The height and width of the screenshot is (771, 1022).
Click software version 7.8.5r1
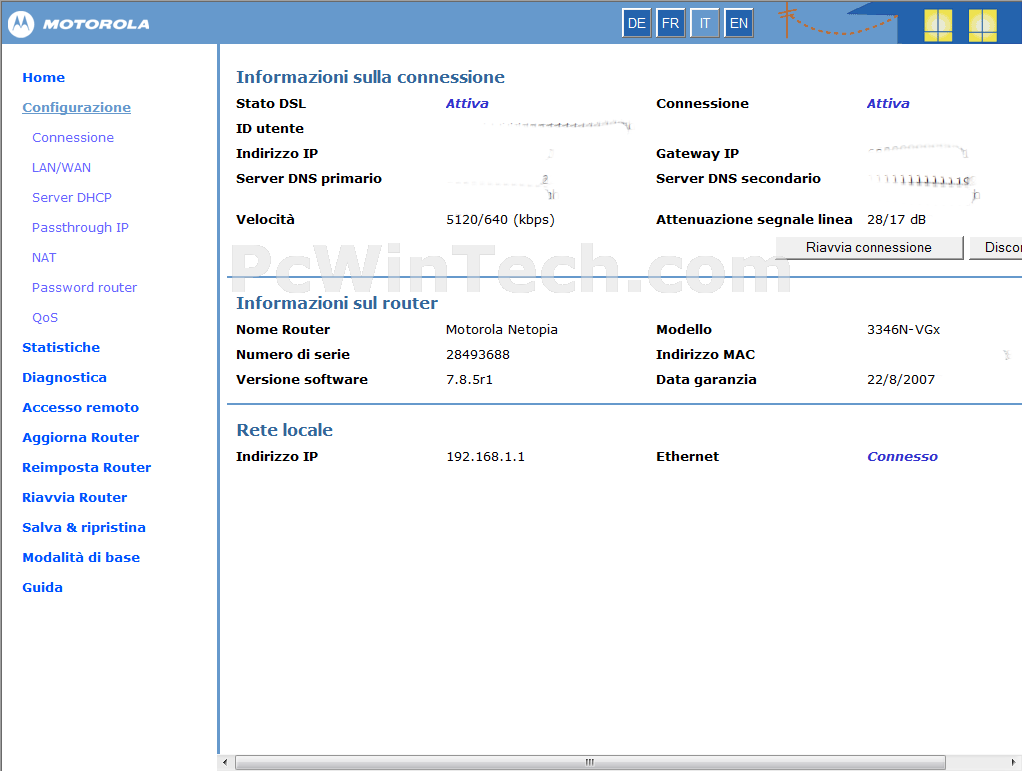tap(469, 379)
